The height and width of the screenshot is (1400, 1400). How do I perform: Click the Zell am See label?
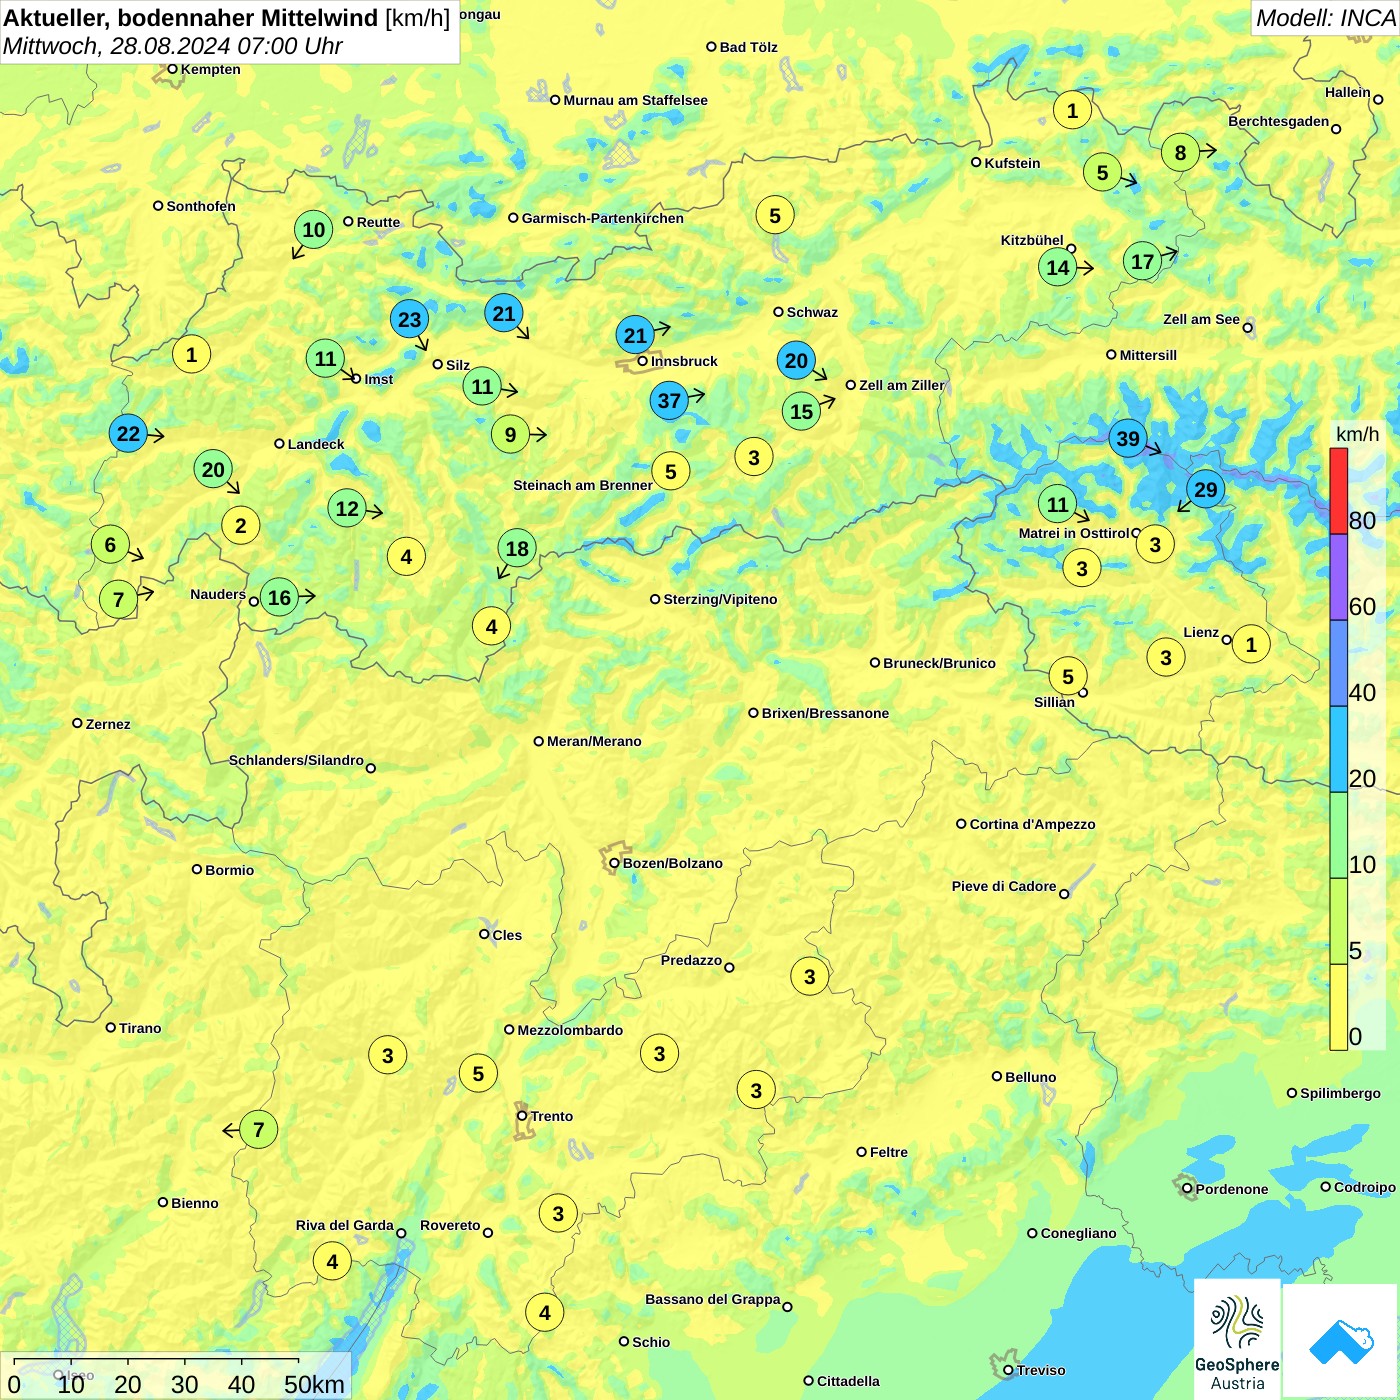[x=1201, y=319]
